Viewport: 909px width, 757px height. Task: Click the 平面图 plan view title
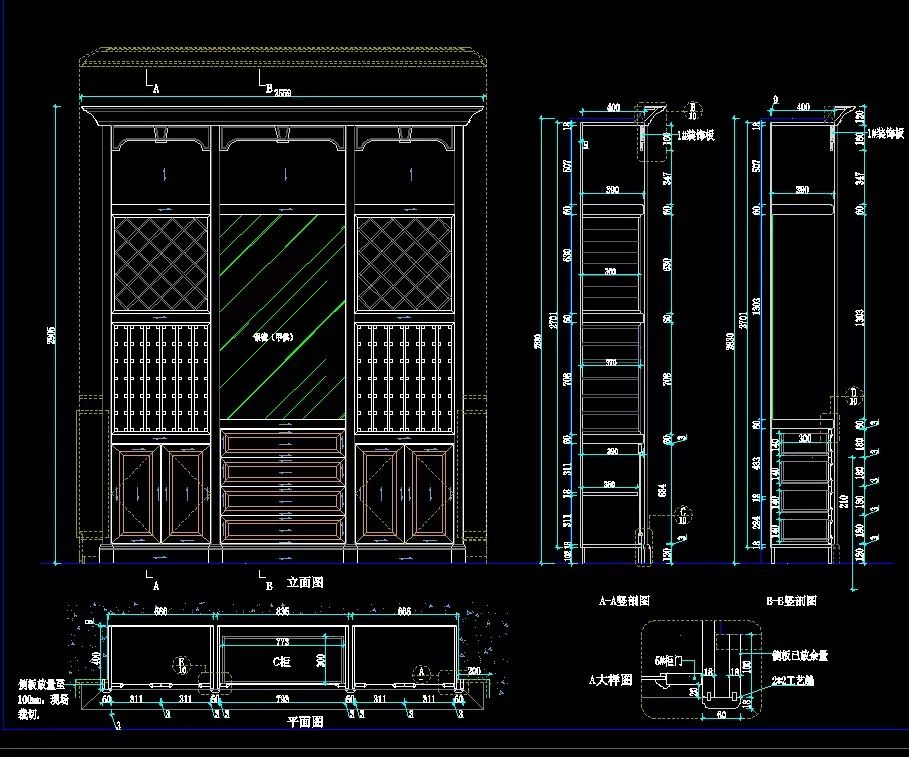(305, 722)
